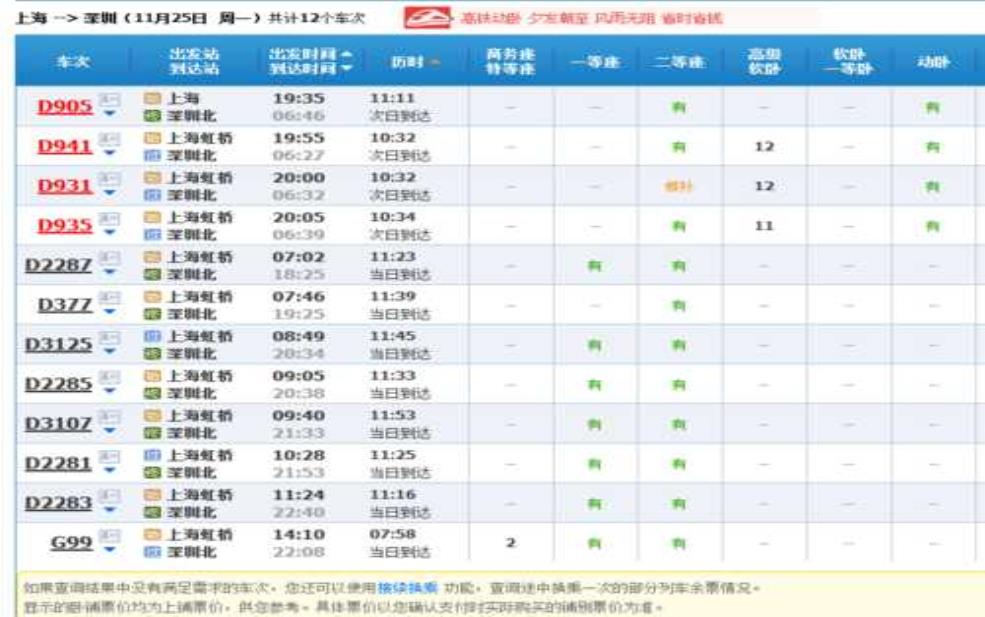Expand the blue arrow next to D2281

(110, 471)
